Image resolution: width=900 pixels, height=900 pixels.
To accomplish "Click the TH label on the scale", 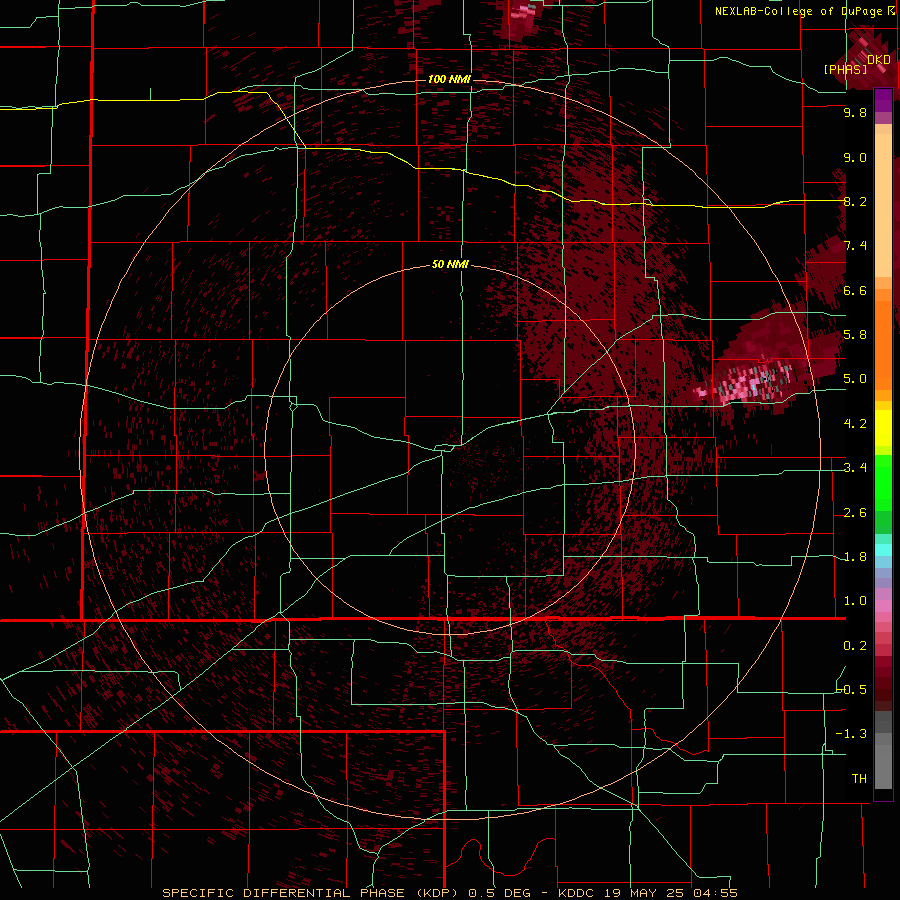I will click(859, 779).
